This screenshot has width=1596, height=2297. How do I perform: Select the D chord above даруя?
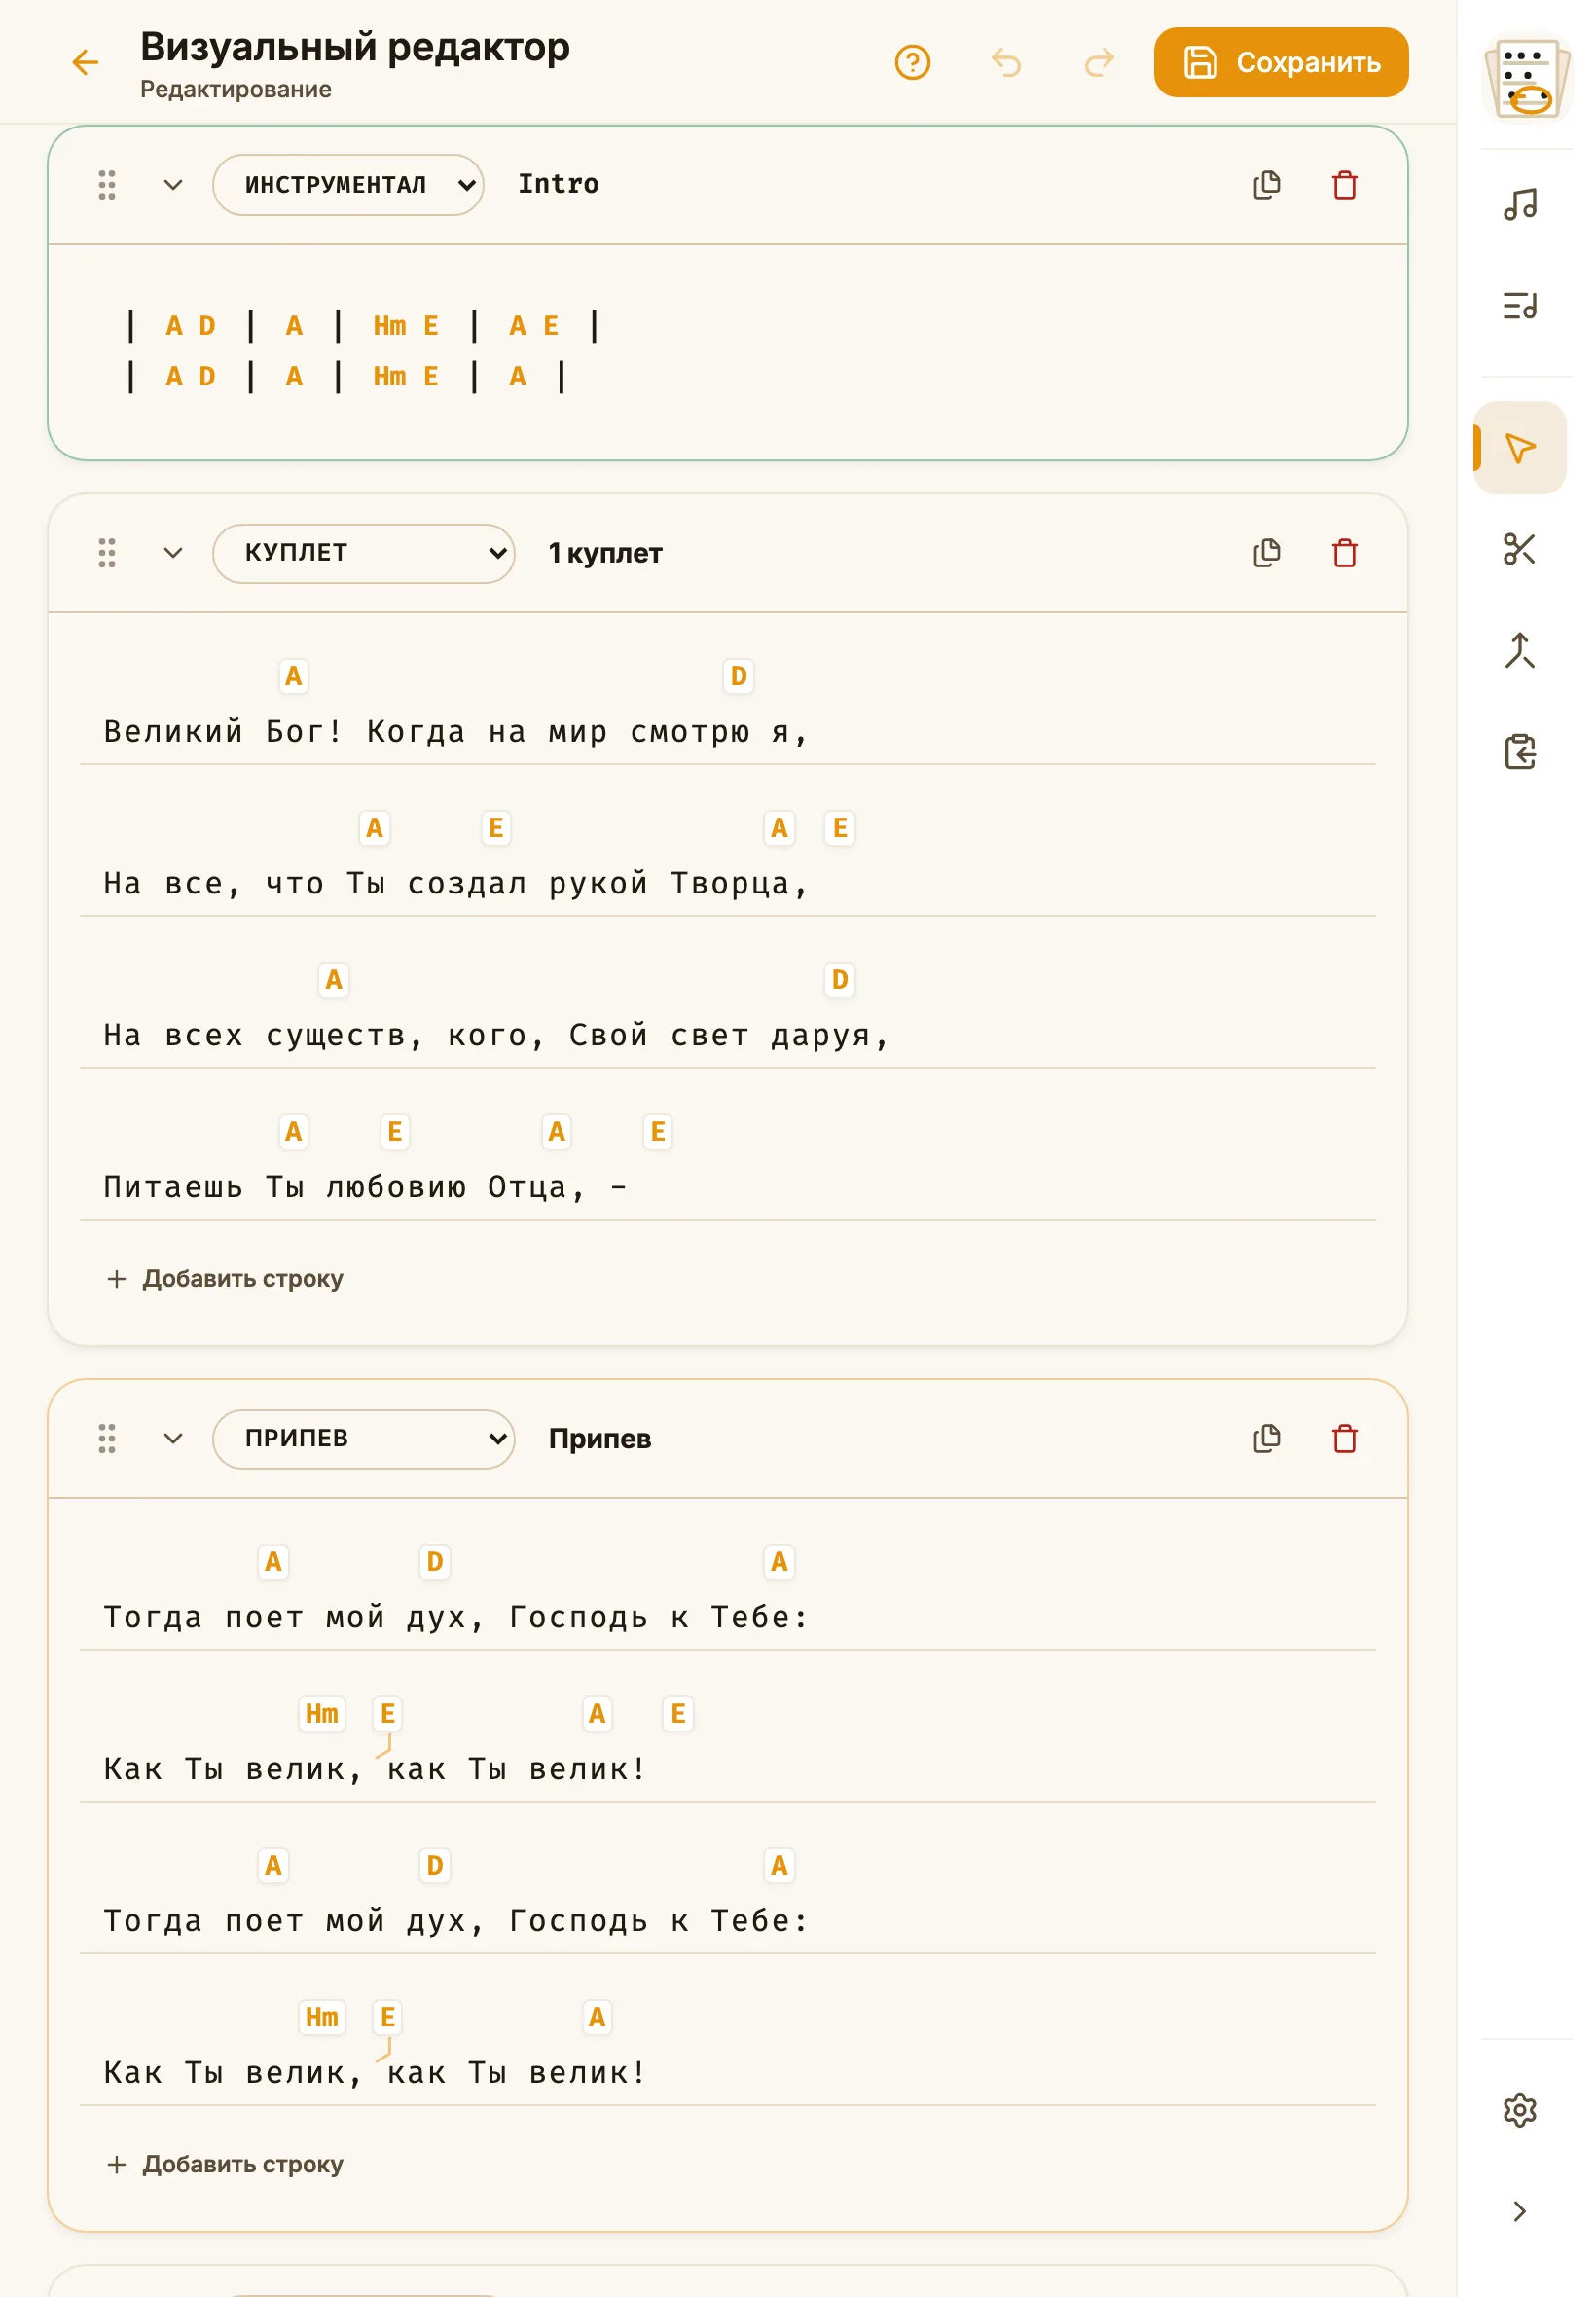[x=839, y=979]
